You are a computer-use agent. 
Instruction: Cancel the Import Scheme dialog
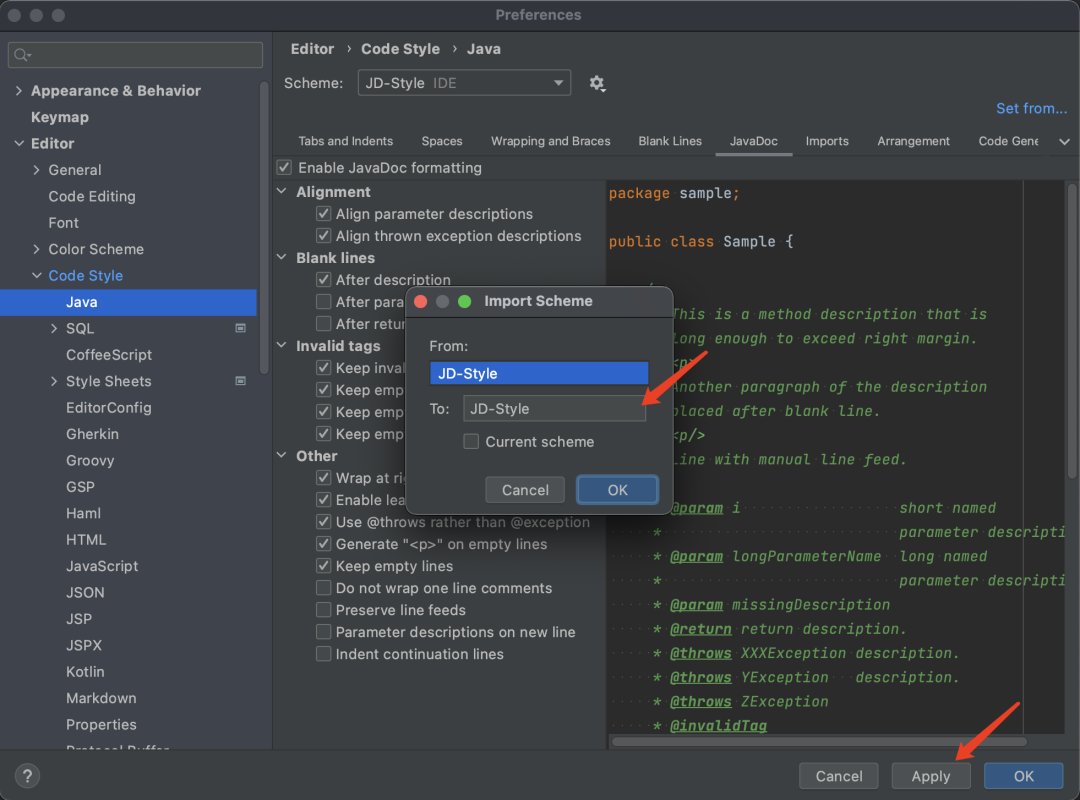click(525, 490)
